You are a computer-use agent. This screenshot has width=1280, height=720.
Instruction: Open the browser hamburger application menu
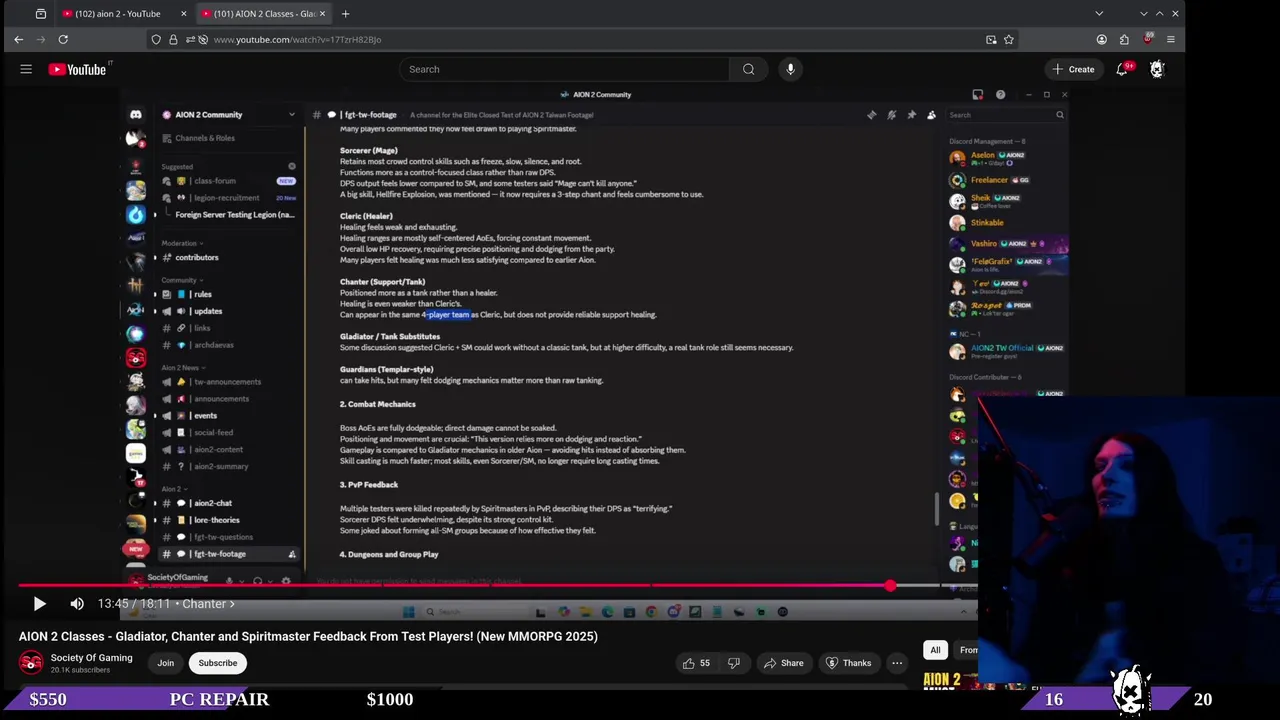click(x=1170, y=39)
